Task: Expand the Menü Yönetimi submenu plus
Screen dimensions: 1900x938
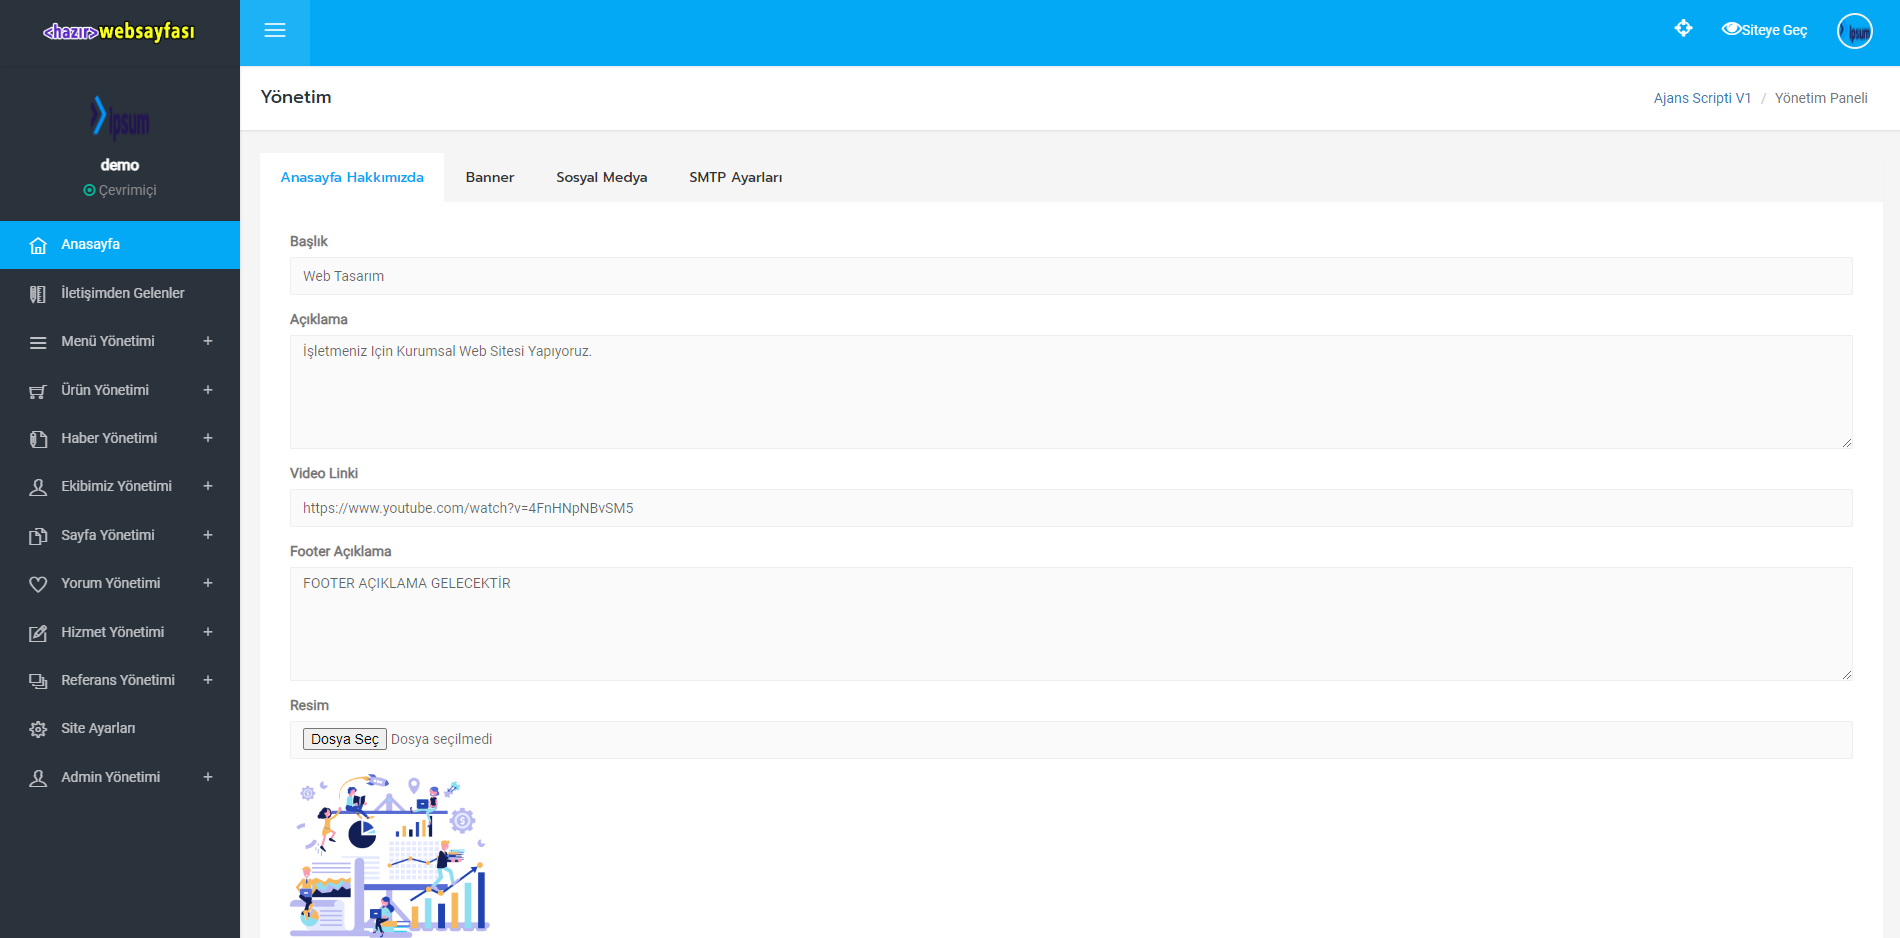Action: [208, 341]
